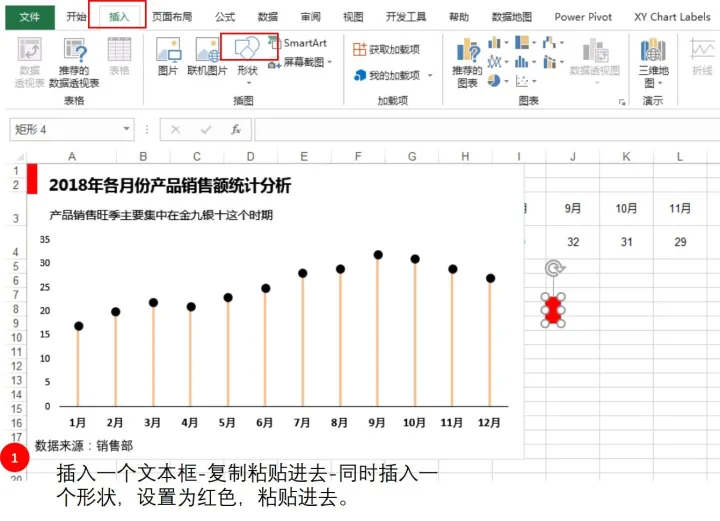The image size is (720, 521).
Task: Open 推荐的图表 recommended charts
Action: point(467,62)
